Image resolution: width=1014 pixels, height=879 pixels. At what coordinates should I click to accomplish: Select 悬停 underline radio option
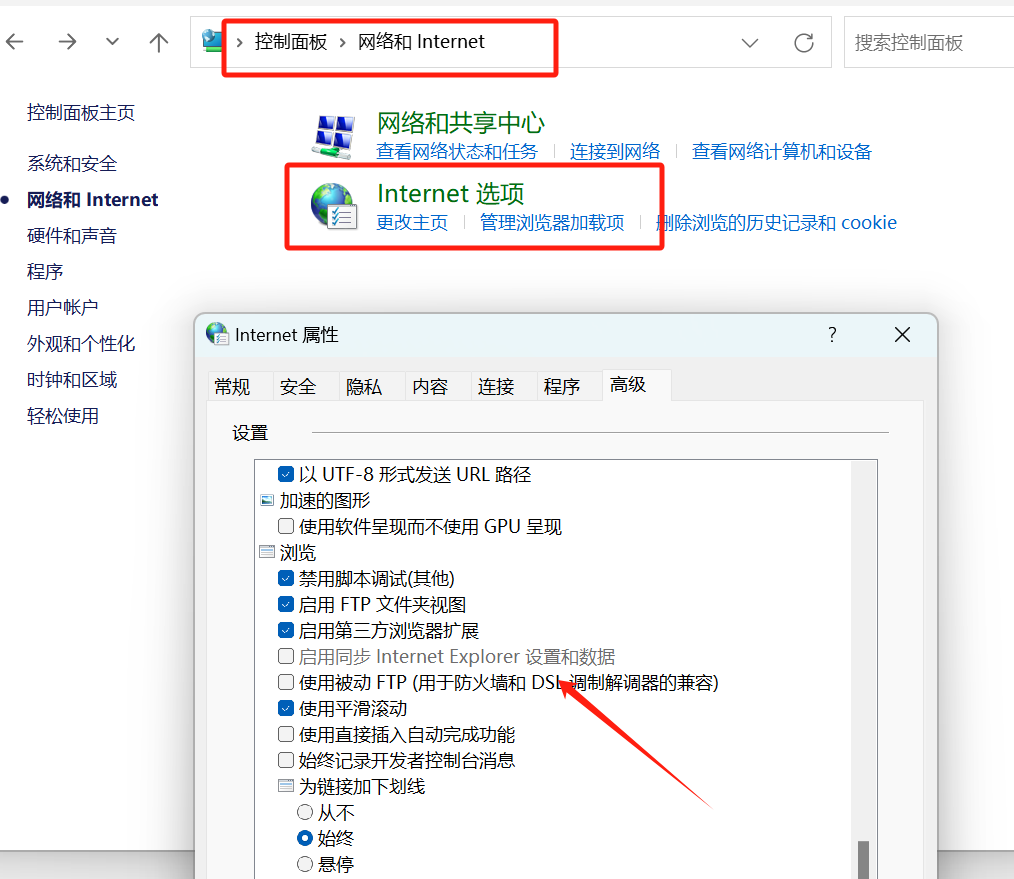(x=305, y=863)
